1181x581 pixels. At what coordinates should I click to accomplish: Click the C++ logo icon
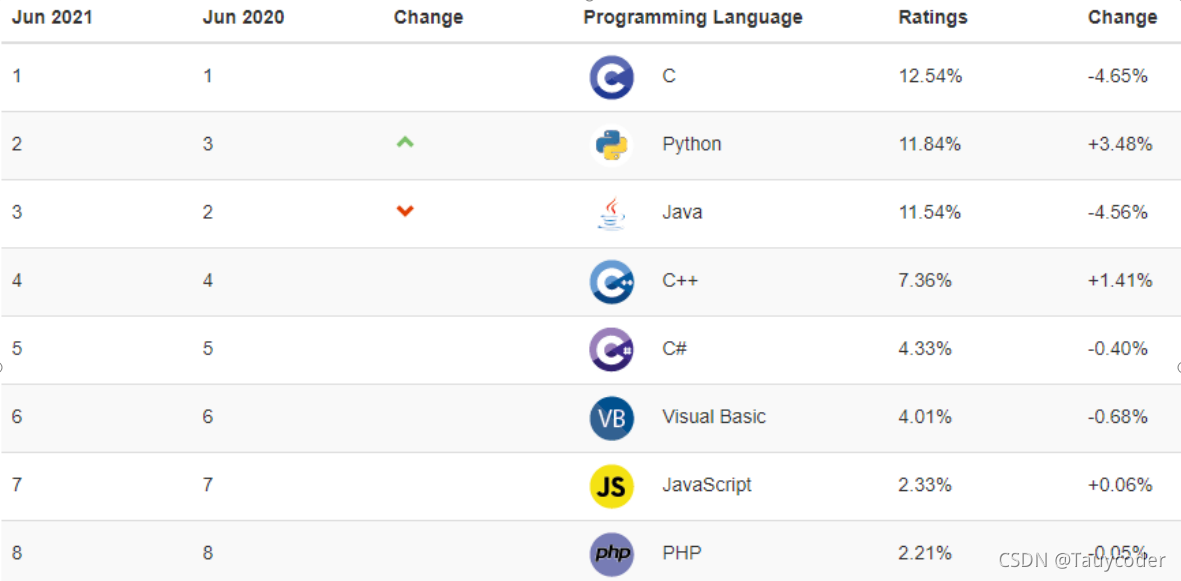point(611,281)
